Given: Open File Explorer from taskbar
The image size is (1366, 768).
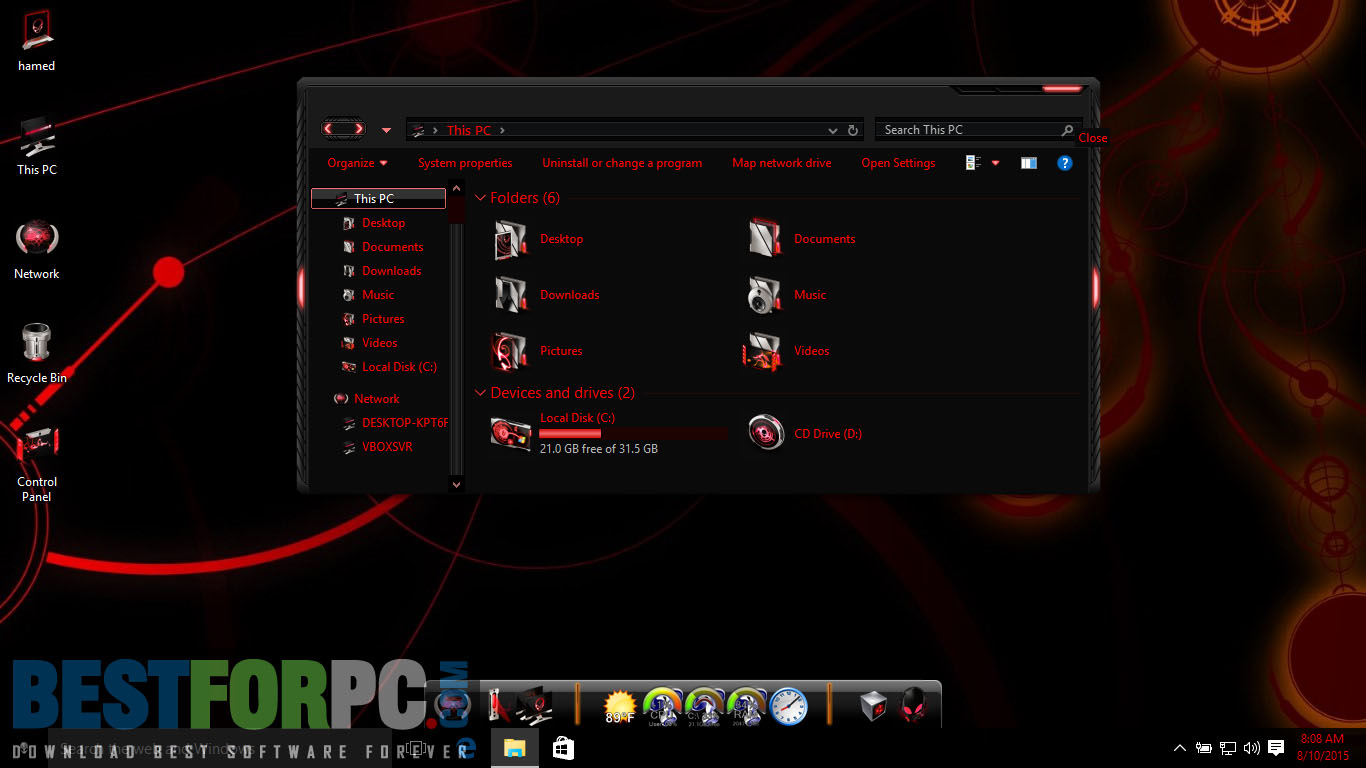Looking at the screenshot, I should (x=514, y=748).
